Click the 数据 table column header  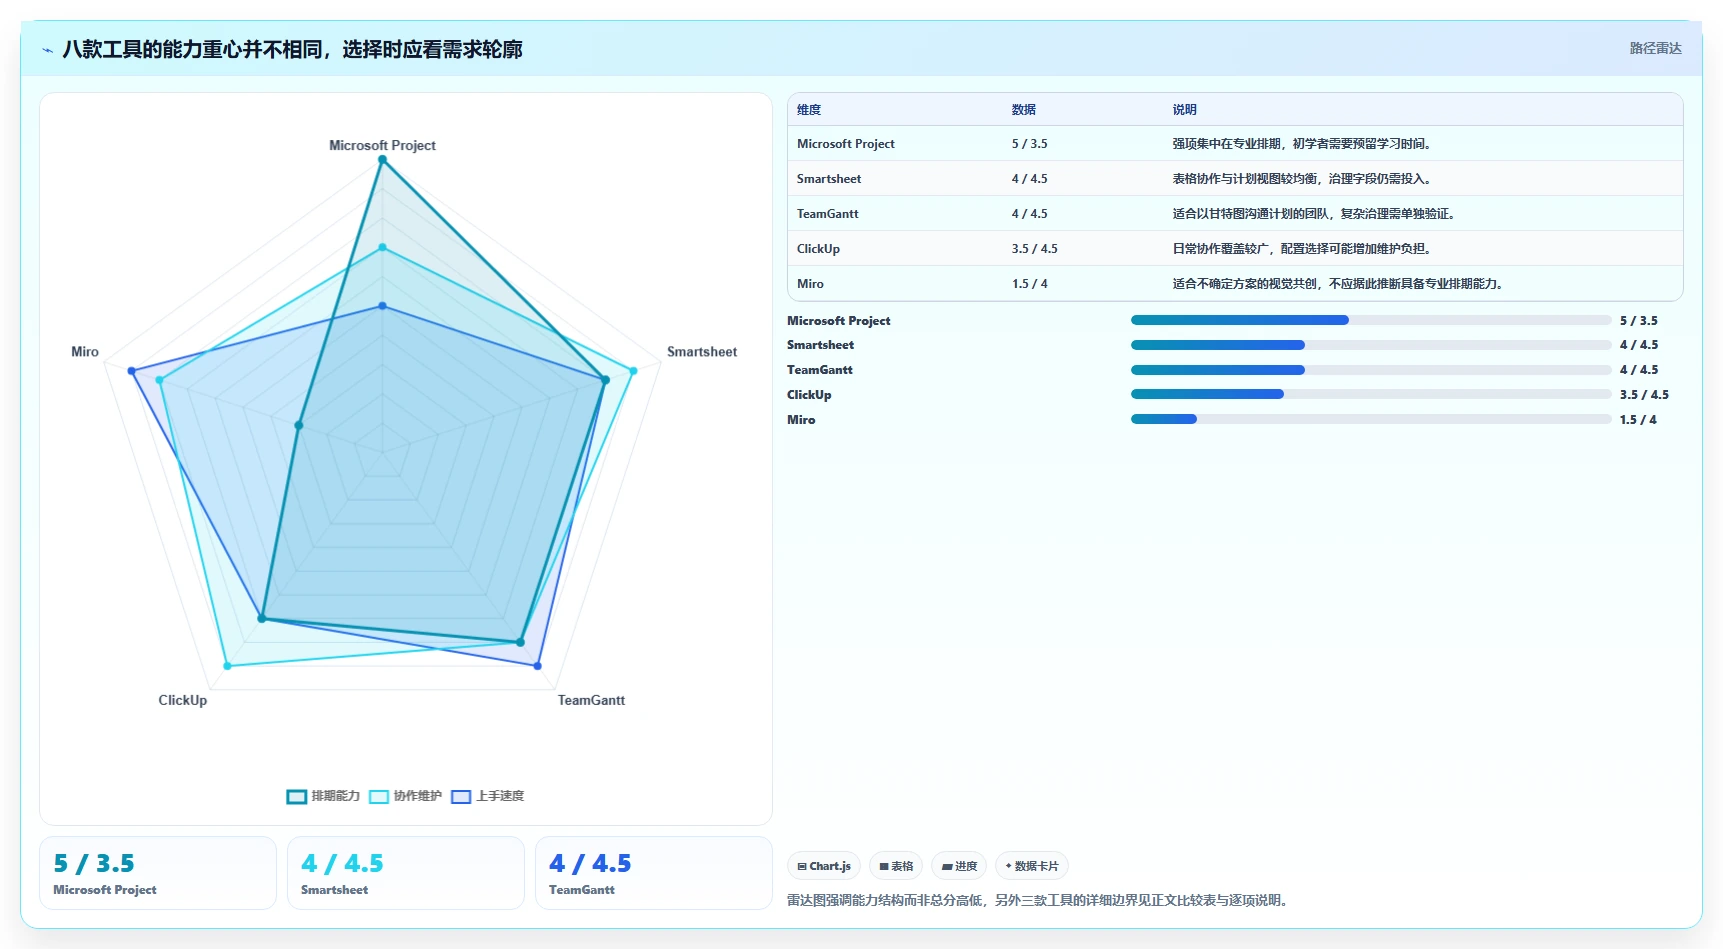(1023, 110)
